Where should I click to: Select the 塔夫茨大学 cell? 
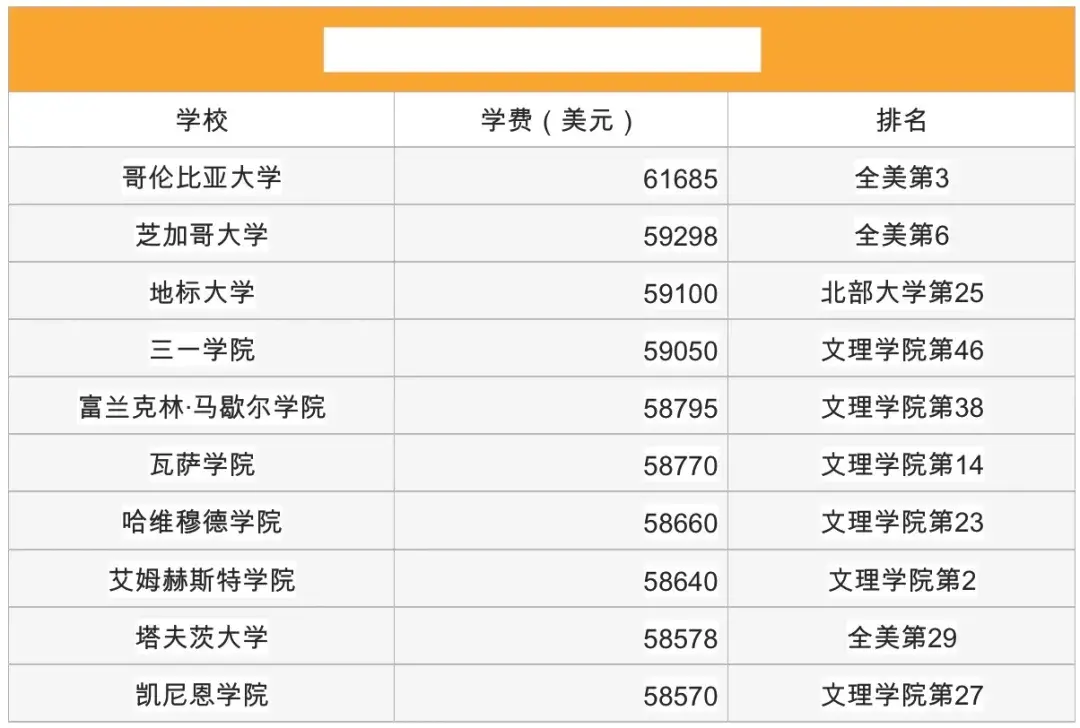click(x=201, y=636)
